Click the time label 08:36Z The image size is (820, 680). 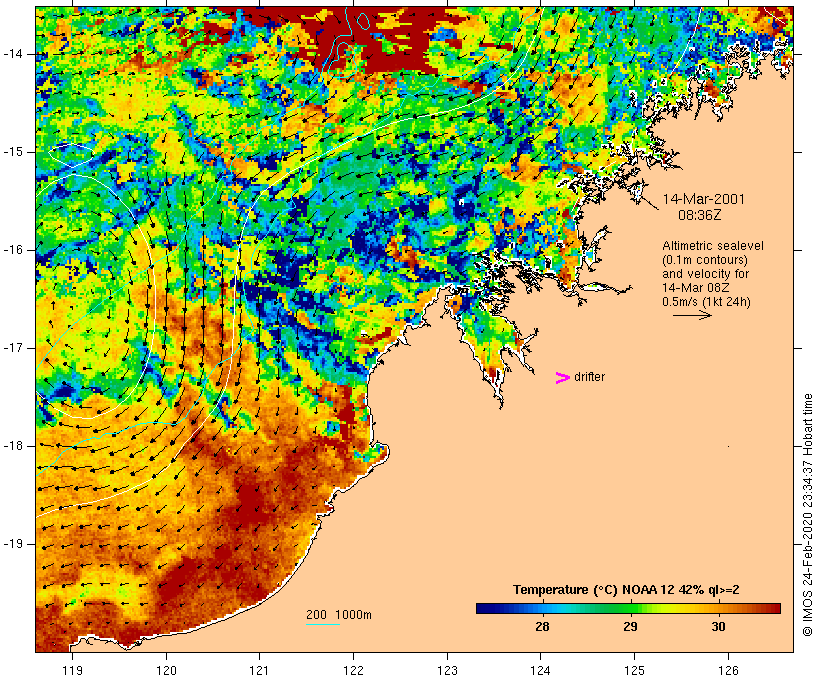click(700, 215)
